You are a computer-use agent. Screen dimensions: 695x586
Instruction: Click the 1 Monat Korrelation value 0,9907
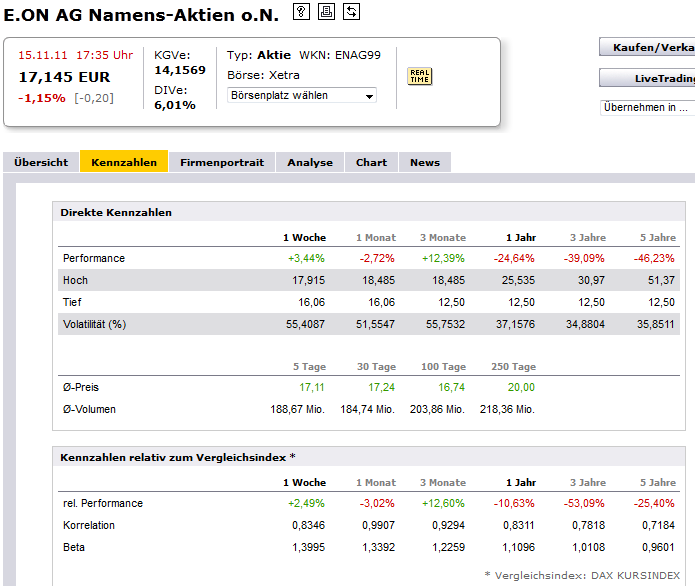[379, 525]
